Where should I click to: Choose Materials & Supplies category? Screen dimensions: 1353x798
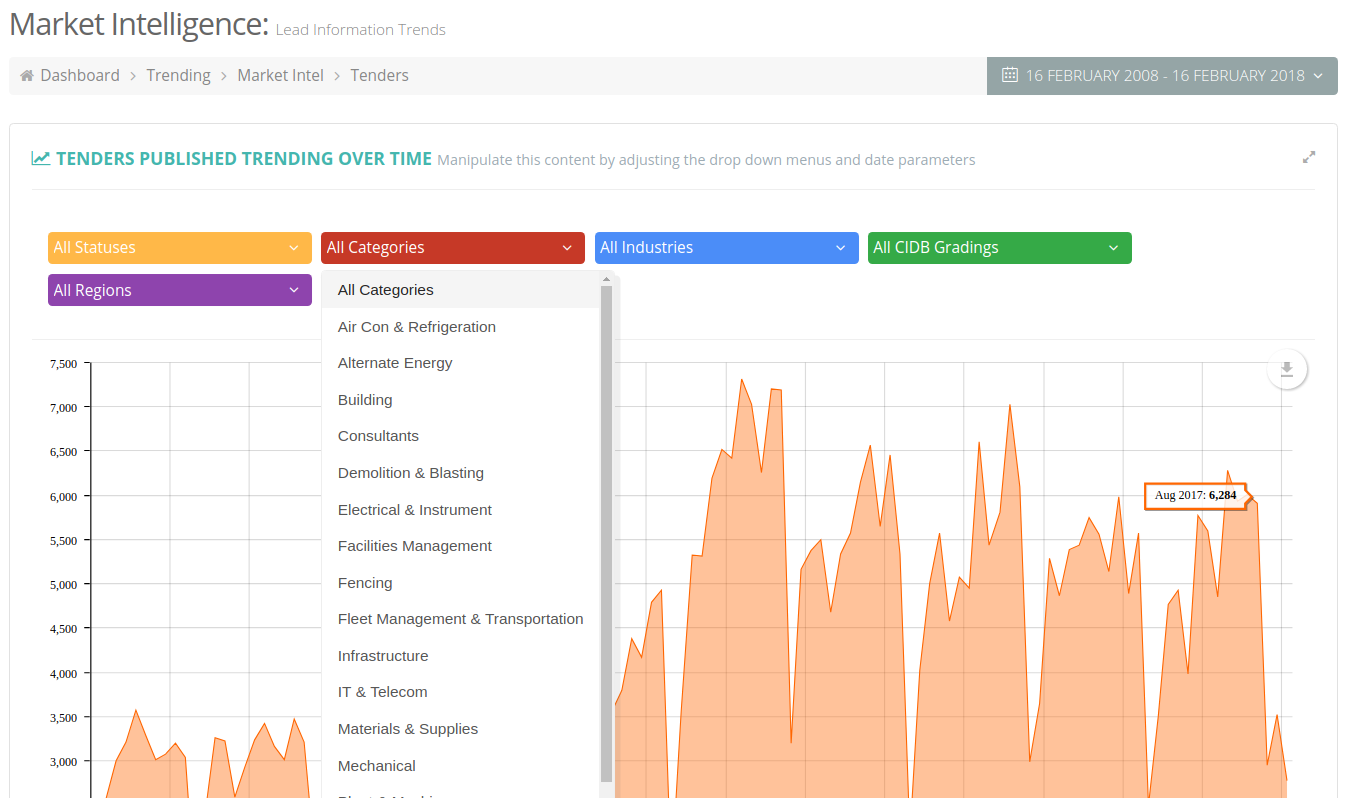pos(461,729)
